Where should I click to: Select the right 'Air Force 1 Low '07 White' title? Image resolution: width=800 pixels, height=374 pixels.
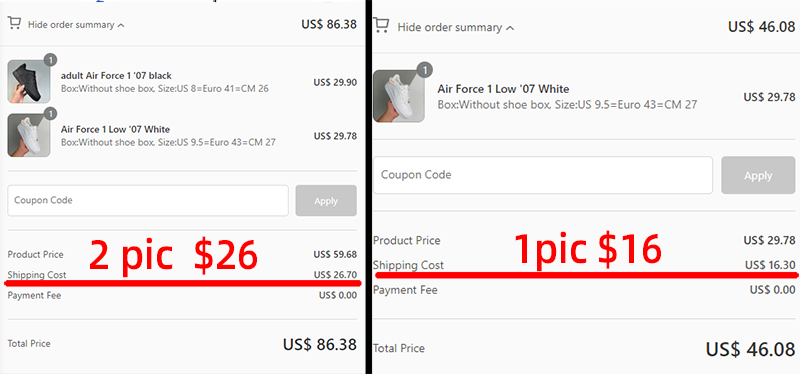coord(503,89)
